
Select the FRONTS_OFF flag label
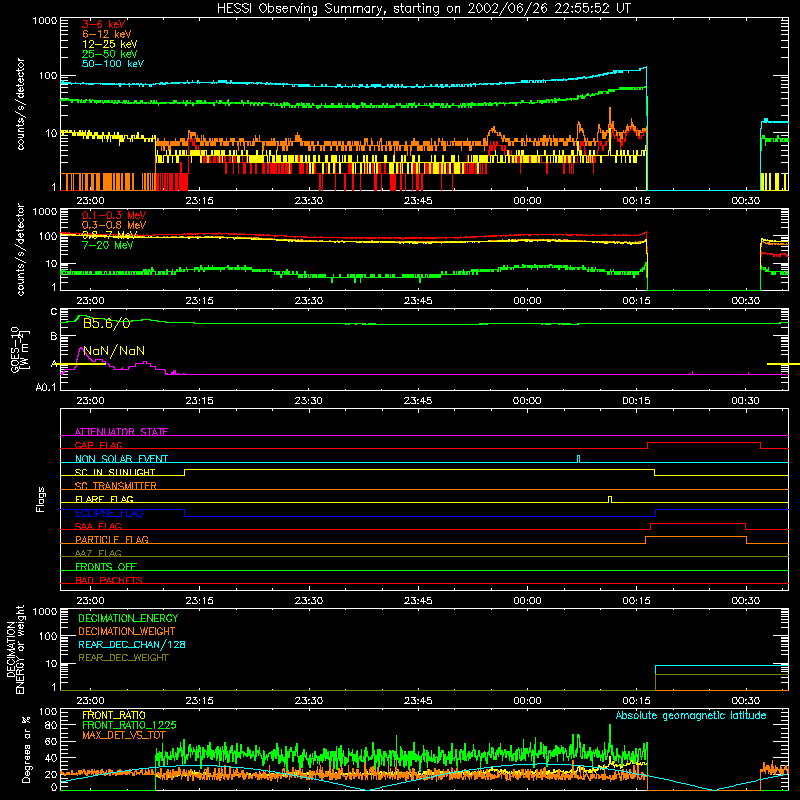pyautogui.click(x=106, y=567)
